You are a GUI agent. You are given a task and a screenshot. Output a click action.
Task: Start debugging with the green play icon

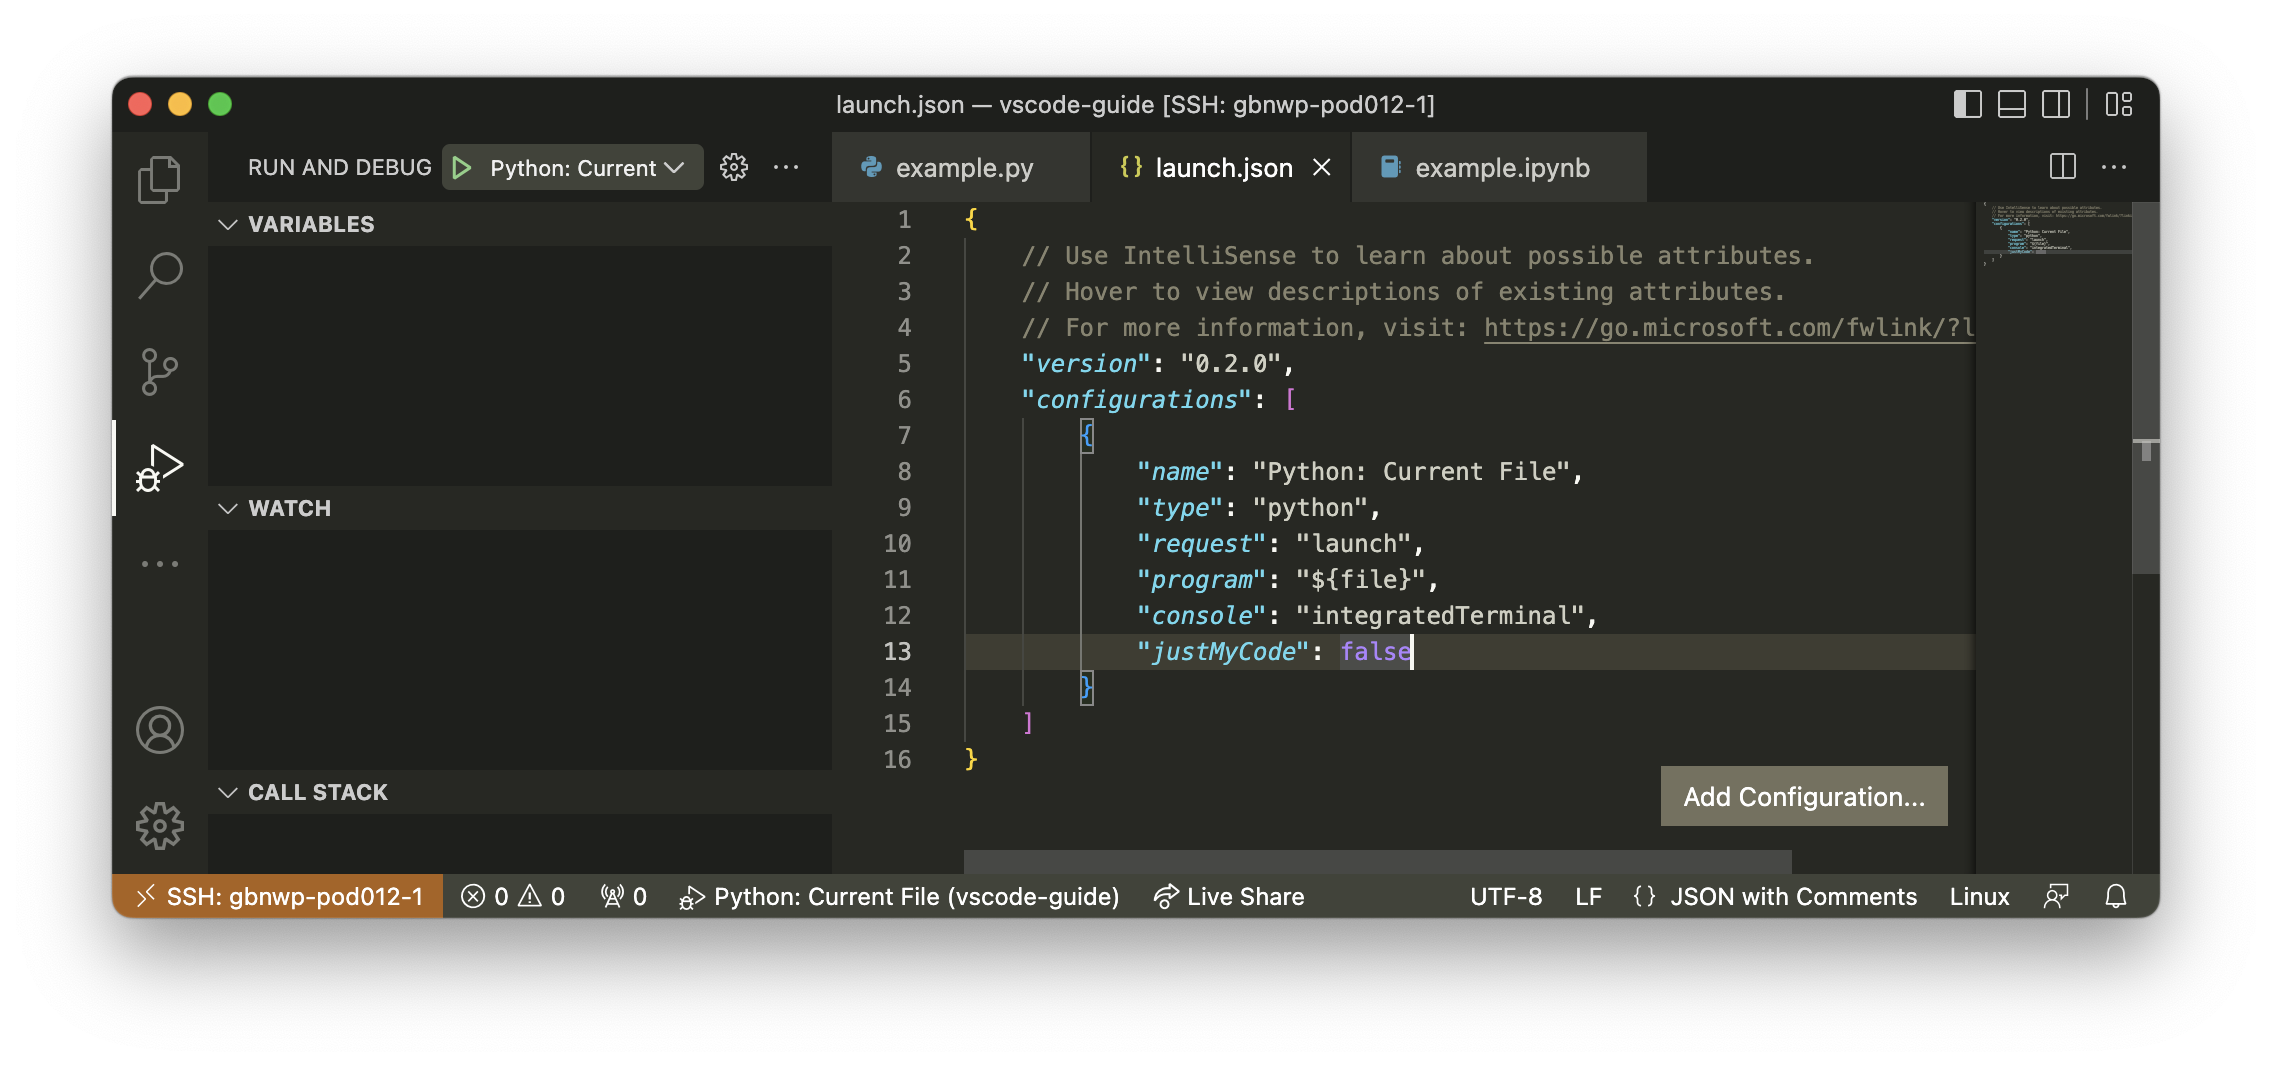[x=461, y=167]
